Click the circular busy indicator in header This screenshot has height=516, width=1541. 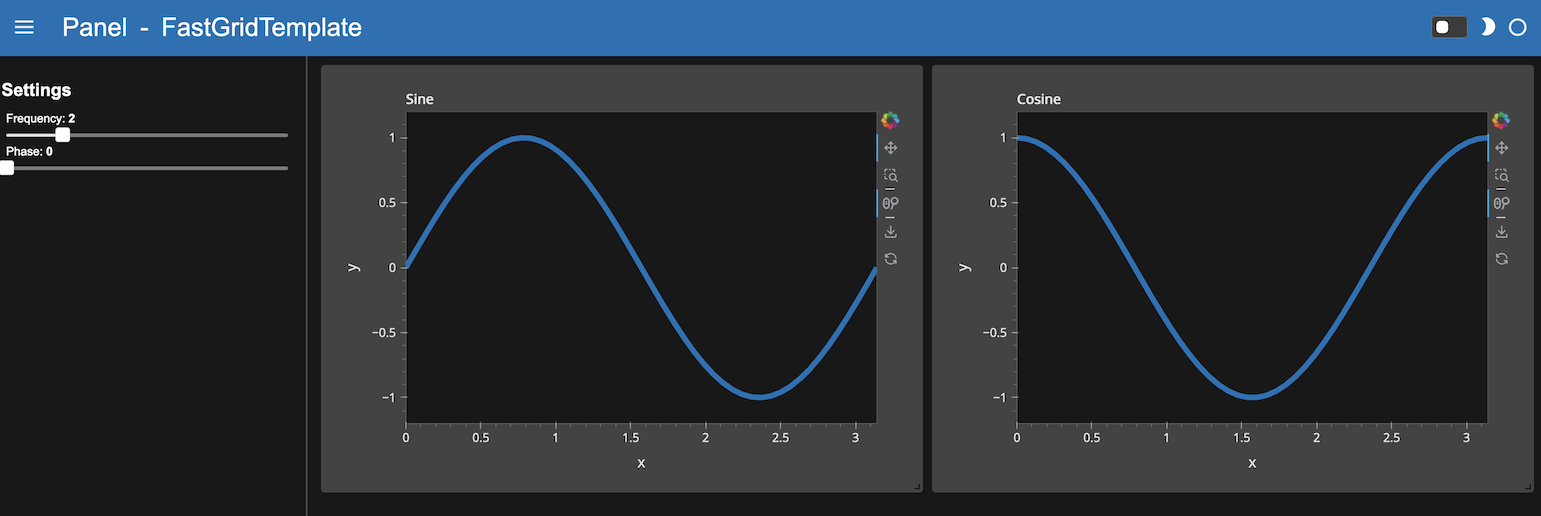(1517, 27)
